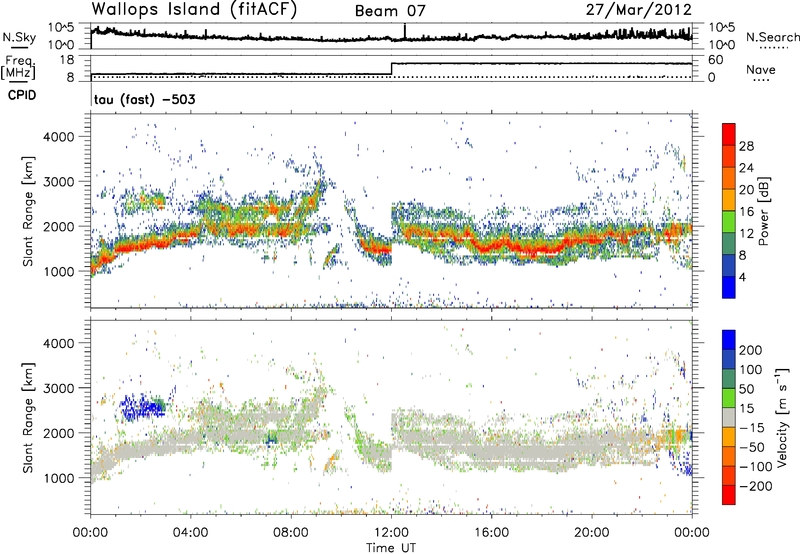
Task: Click the '-200' tick on the Velocity scale
Action: pos(756,486)
